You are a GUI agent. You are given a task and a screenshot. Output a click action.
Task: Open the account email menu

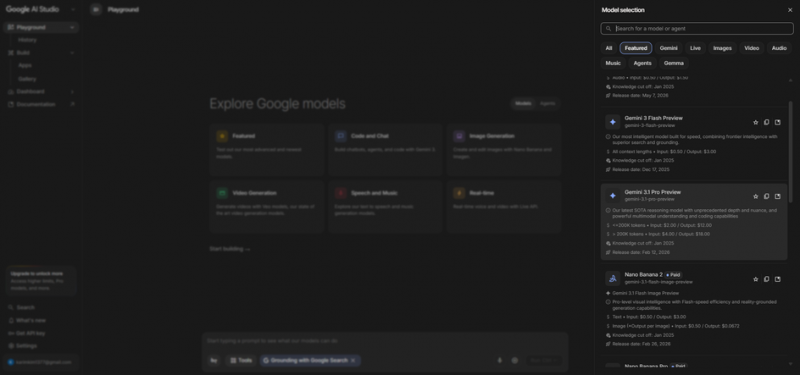[41, 362]
